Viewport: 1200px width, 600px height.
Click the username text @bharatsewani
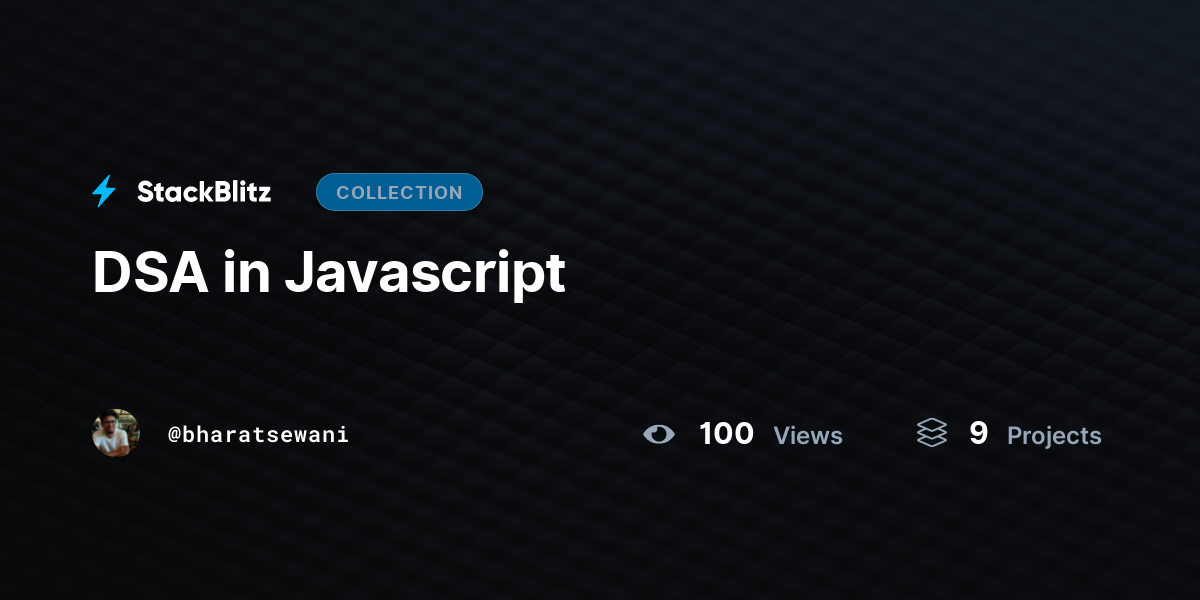[x=258, y=434]
